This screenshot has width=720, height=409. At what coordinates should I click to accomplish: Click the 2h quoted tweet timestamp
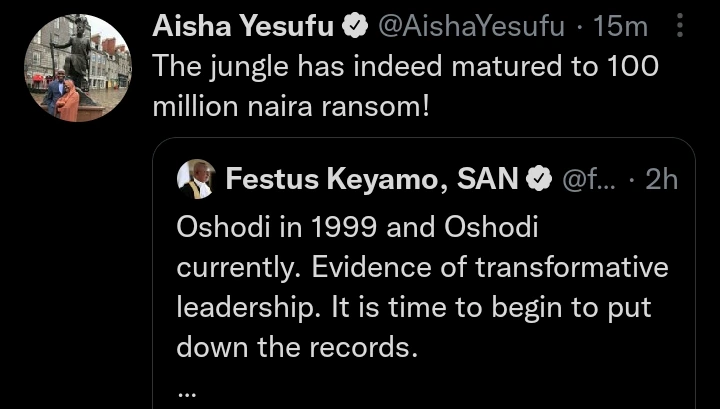pos(661,180)
